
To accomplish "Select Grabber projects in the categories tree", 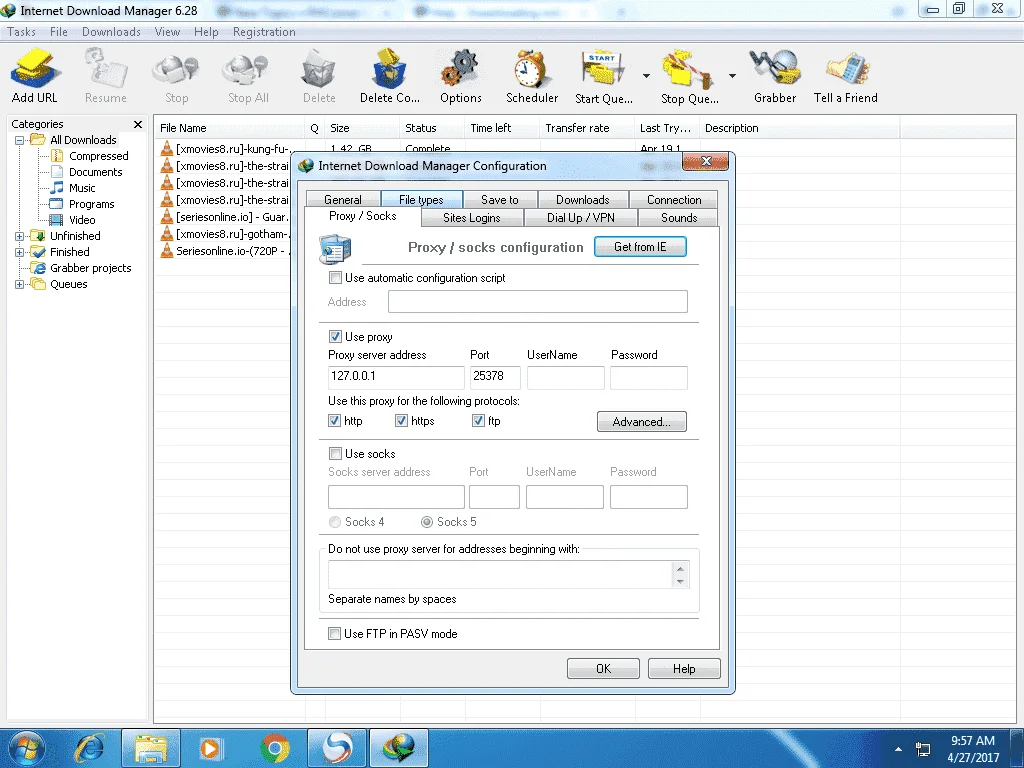I will click(x=82, y=268).
